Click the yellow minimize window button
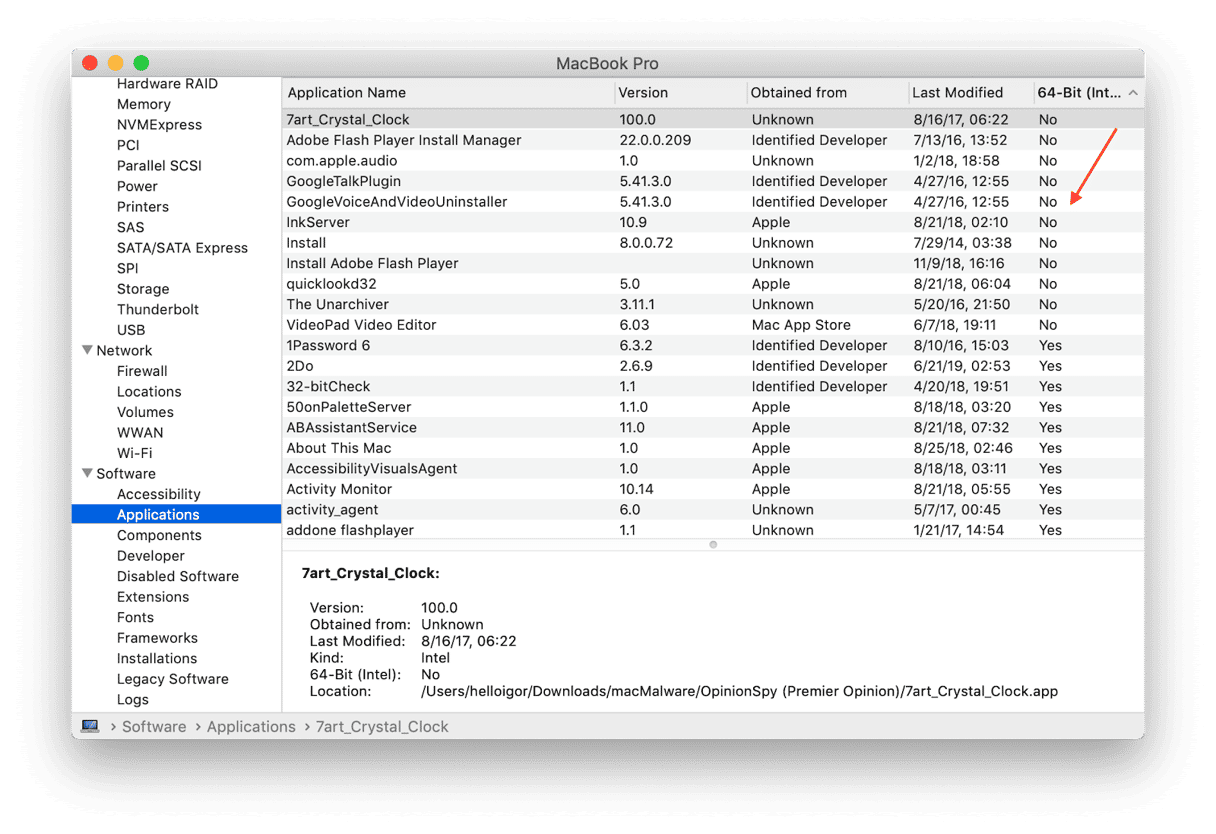 point(115,63)
